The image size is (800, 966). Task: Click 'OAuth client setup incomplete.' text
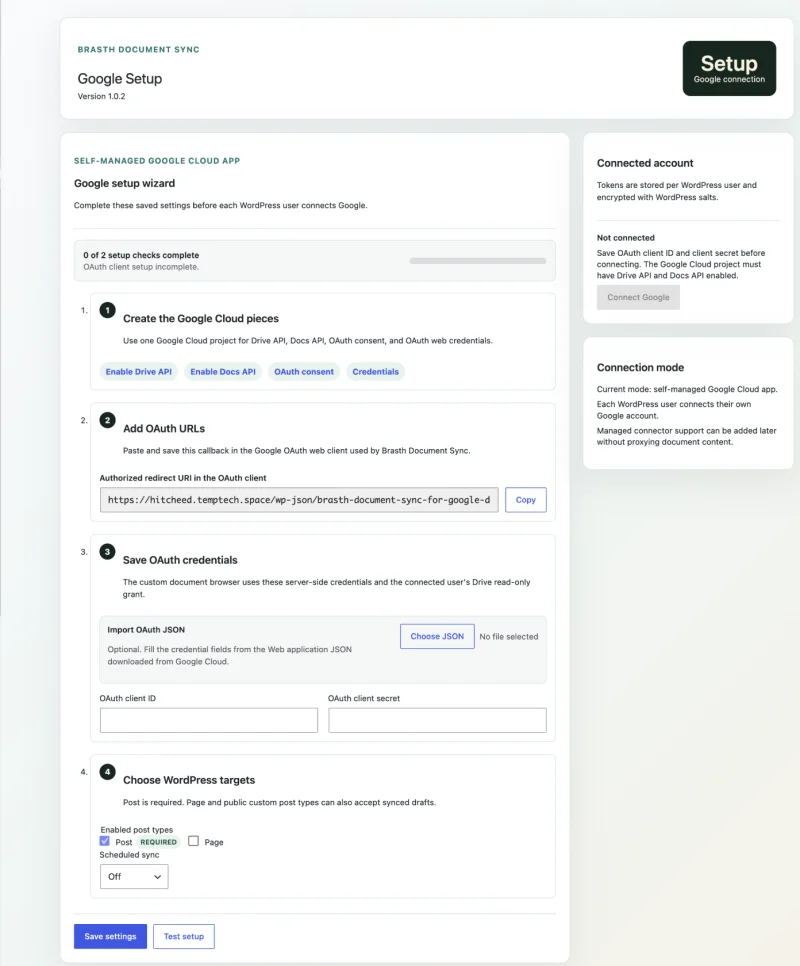click(x=141, y=267)
